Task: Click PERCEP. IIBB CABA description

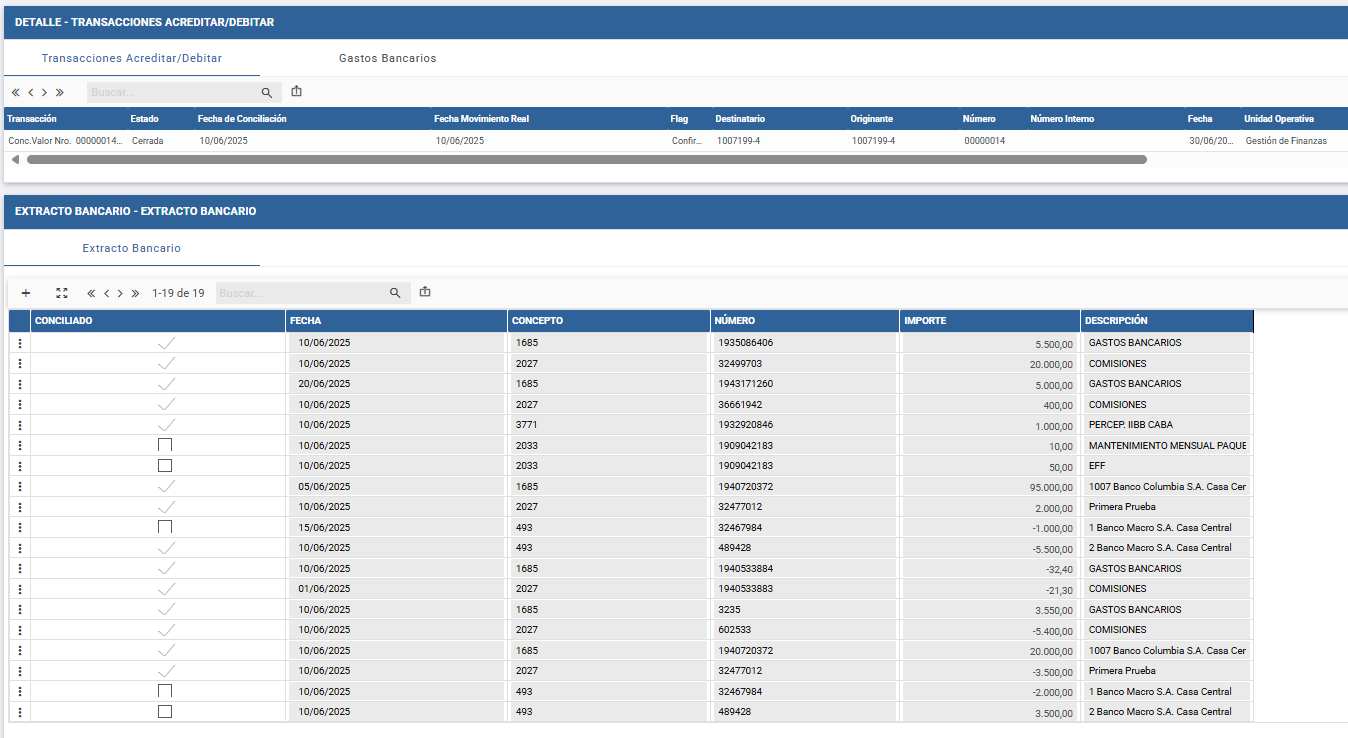Action: click(x=1167, y=425)
